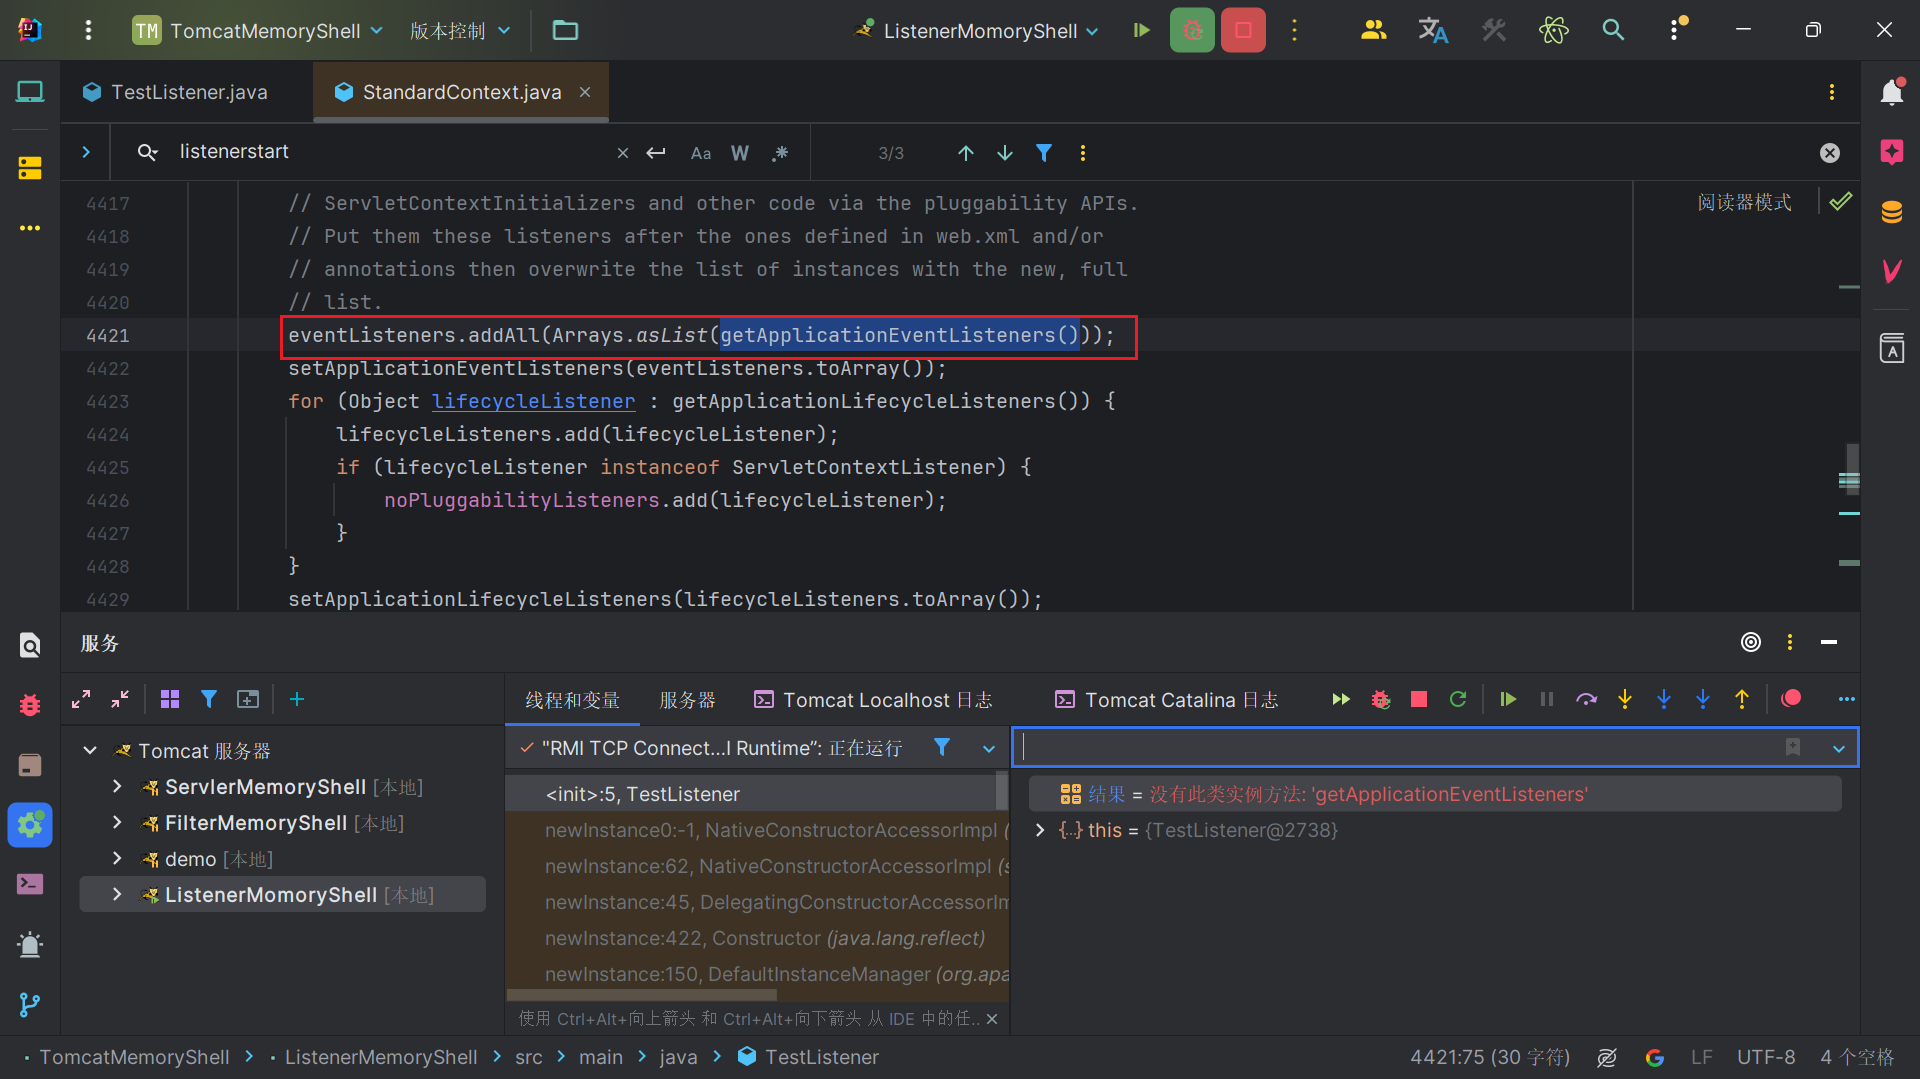Filter search results funnel icon
1920x1079 pixels.
tap(1044, 153)
